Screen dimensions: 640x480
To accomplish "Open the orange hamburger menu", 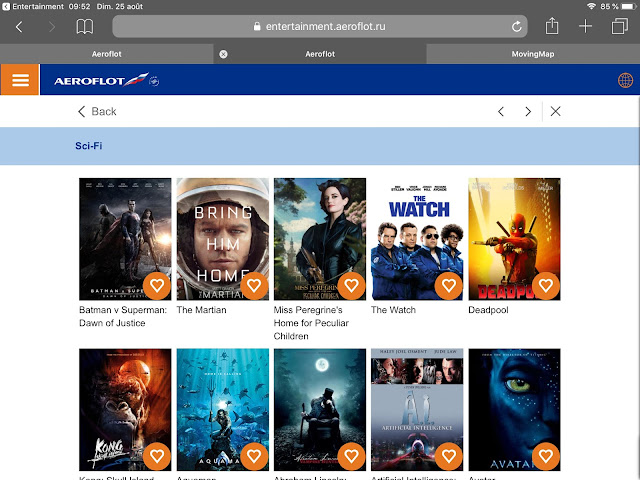I will [x=20, y=80].
